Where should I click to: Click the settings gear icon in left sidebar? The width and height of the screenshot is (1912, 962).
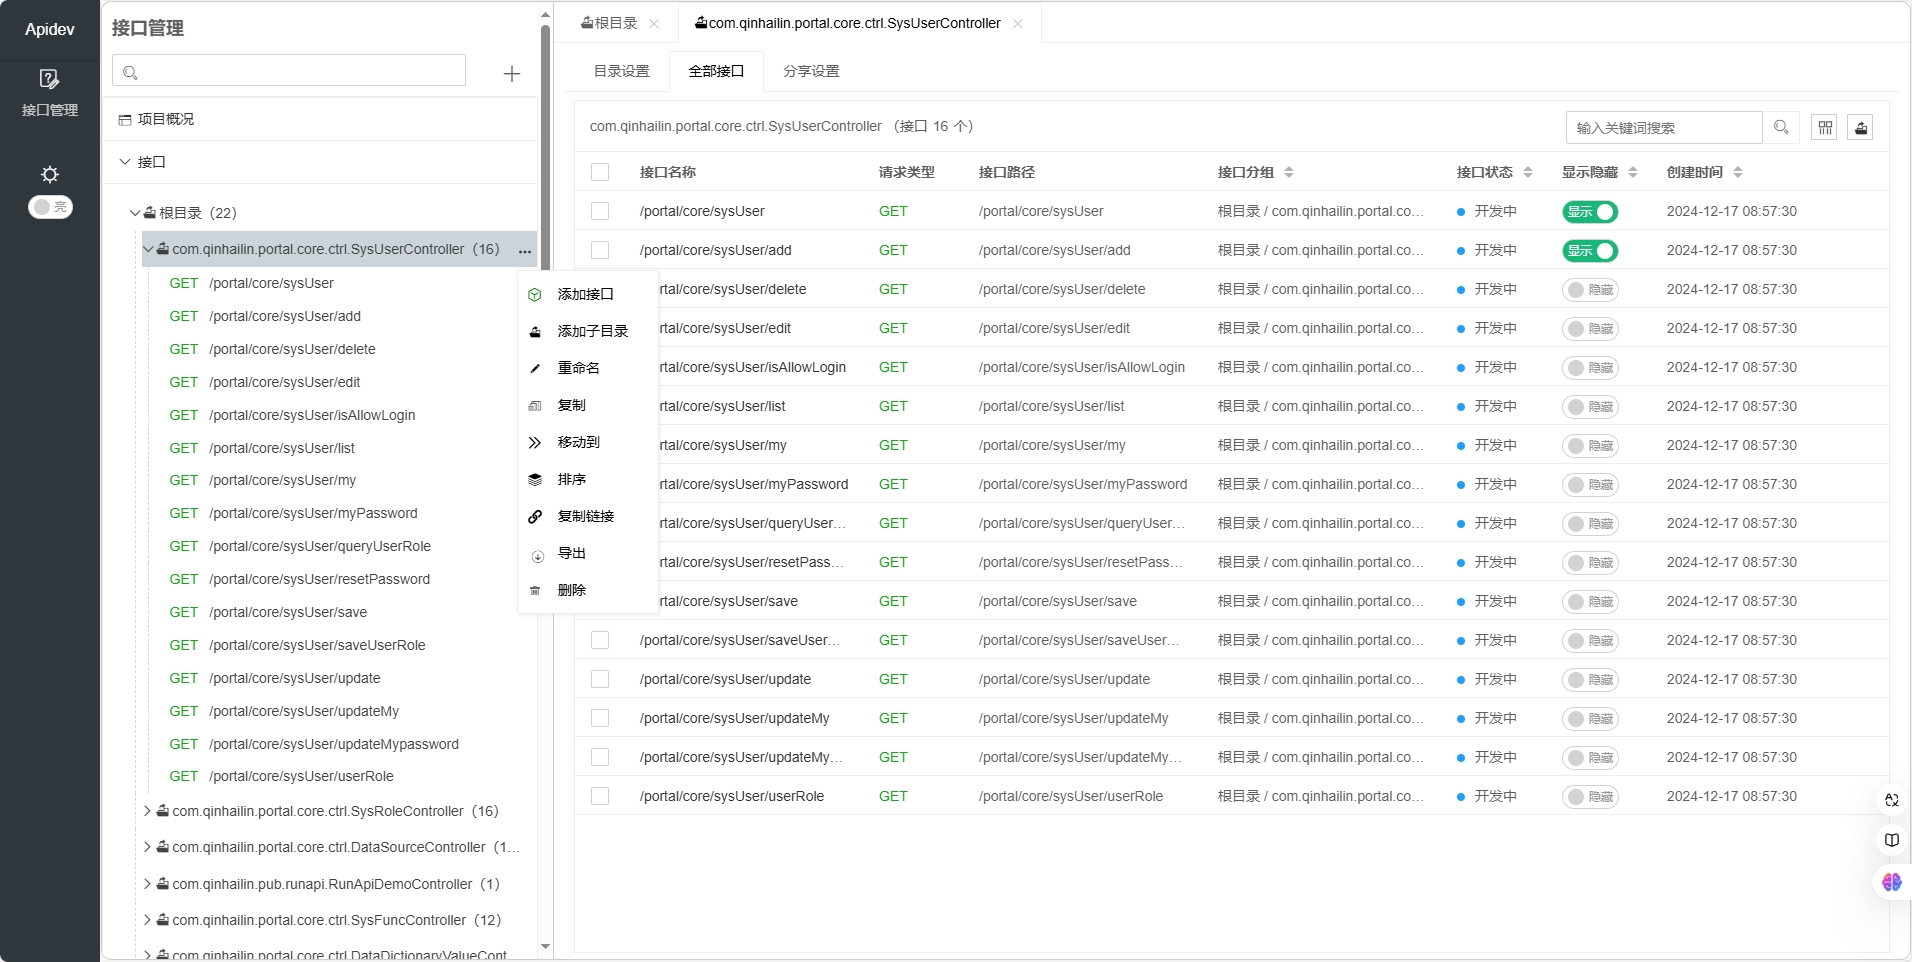tap(48, 174)
